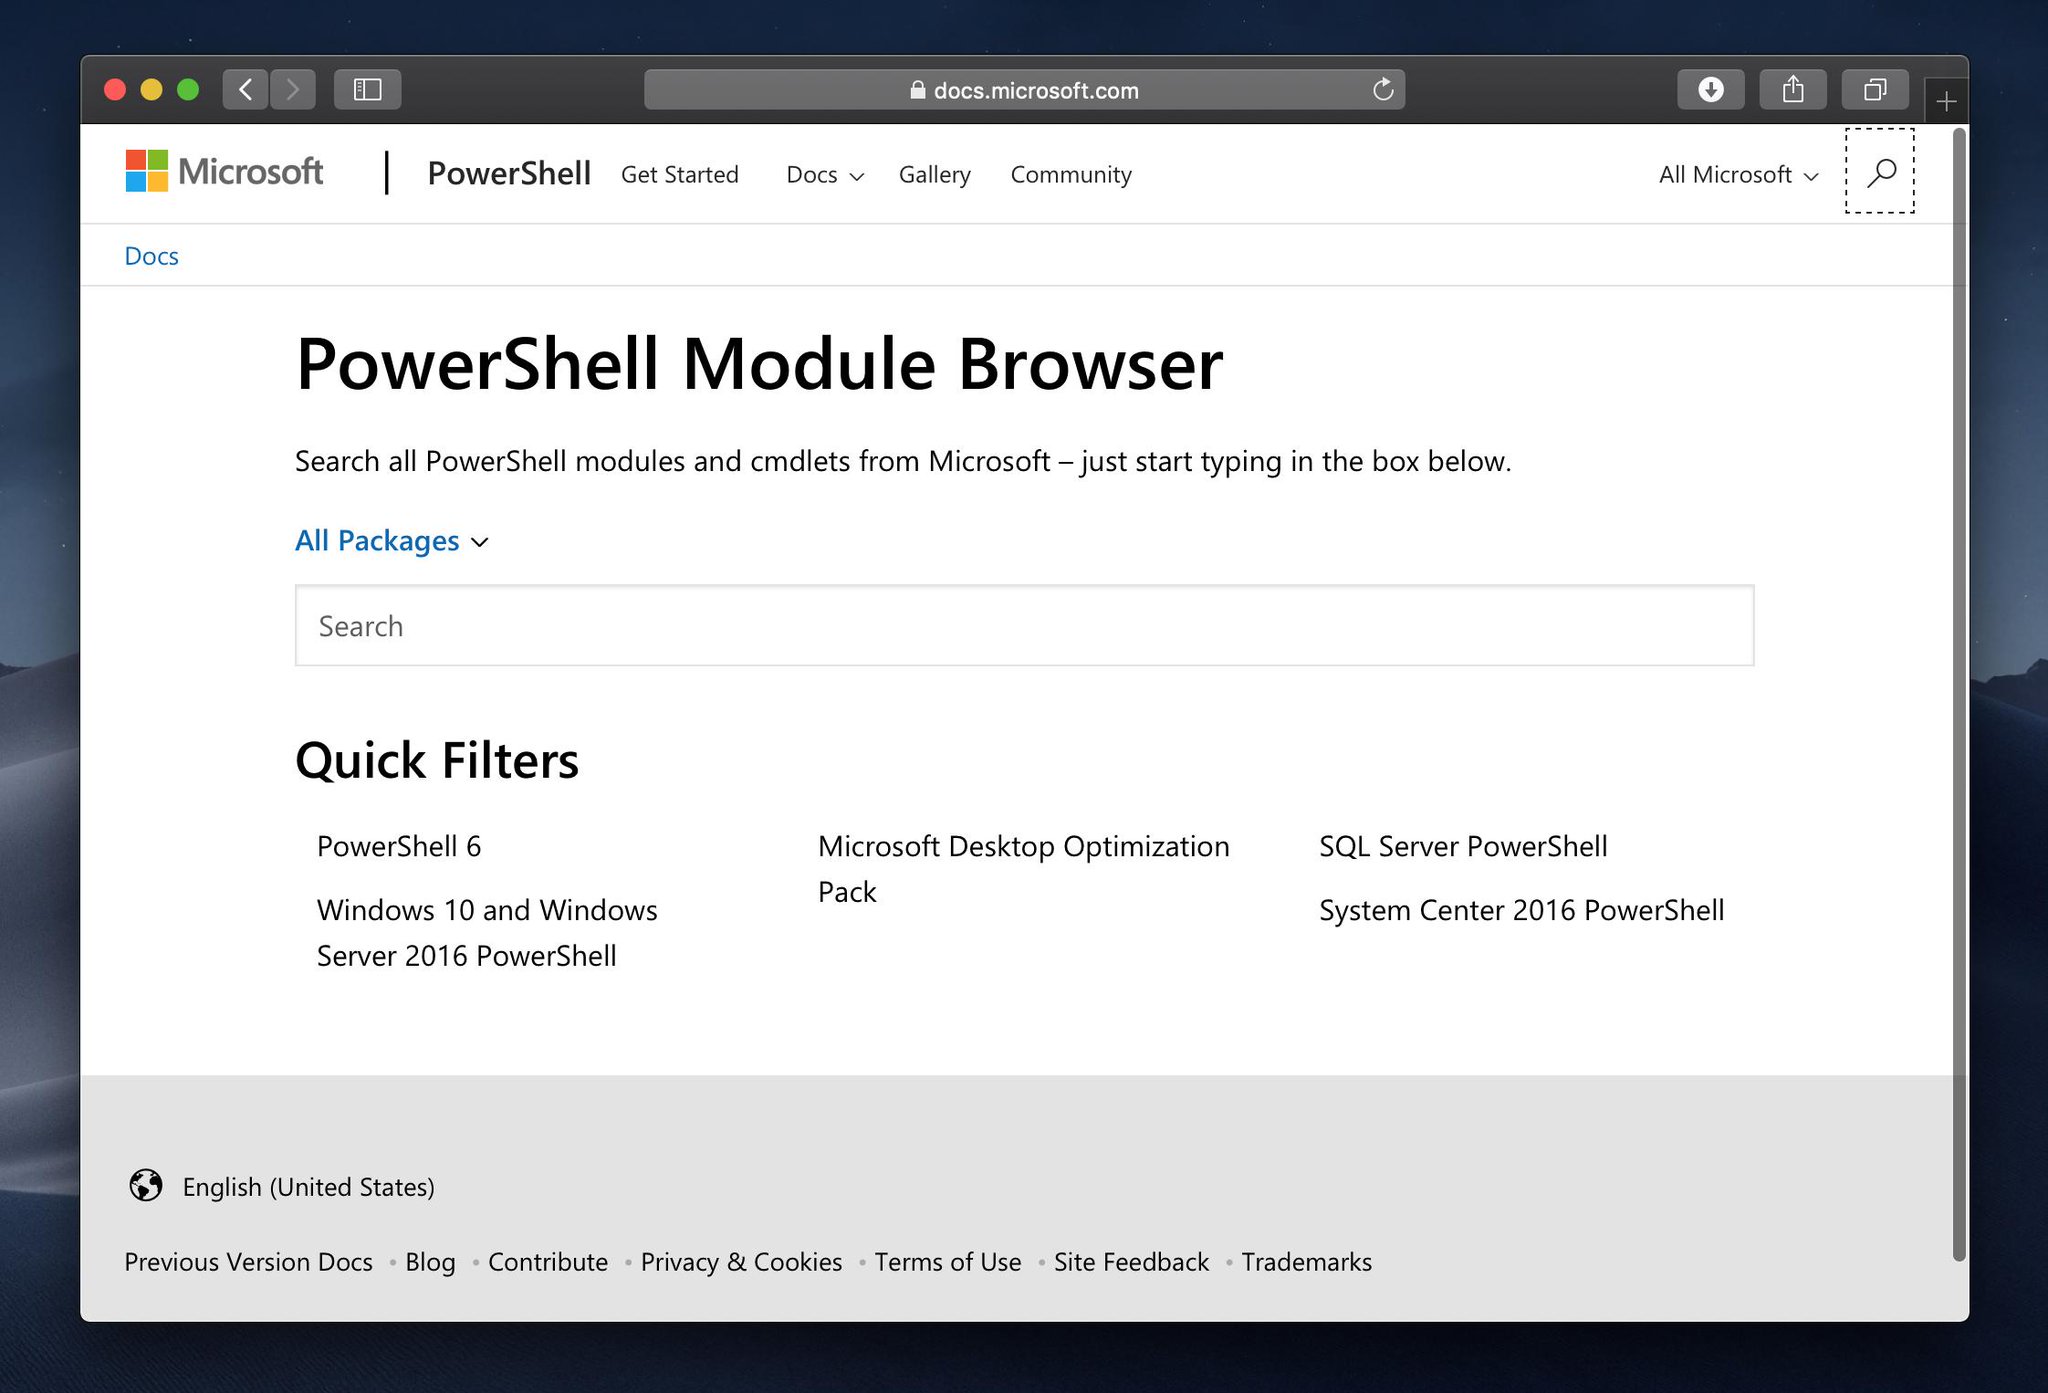The height and width of the screenshot is (1393, 2048).
Task: Click the globe language icon
Action: [x=146, y=1186]
